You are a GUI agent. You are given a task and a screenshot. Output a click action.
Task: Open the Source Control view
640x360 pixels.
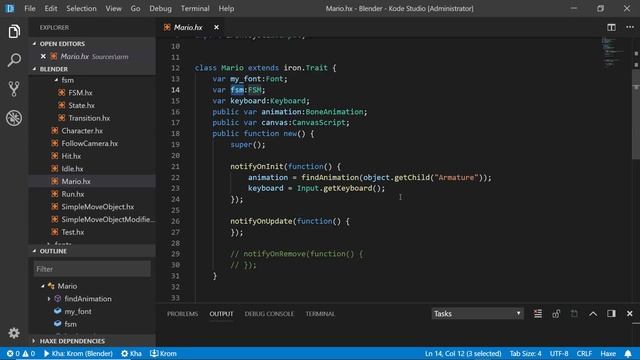[x=14, y=89]
